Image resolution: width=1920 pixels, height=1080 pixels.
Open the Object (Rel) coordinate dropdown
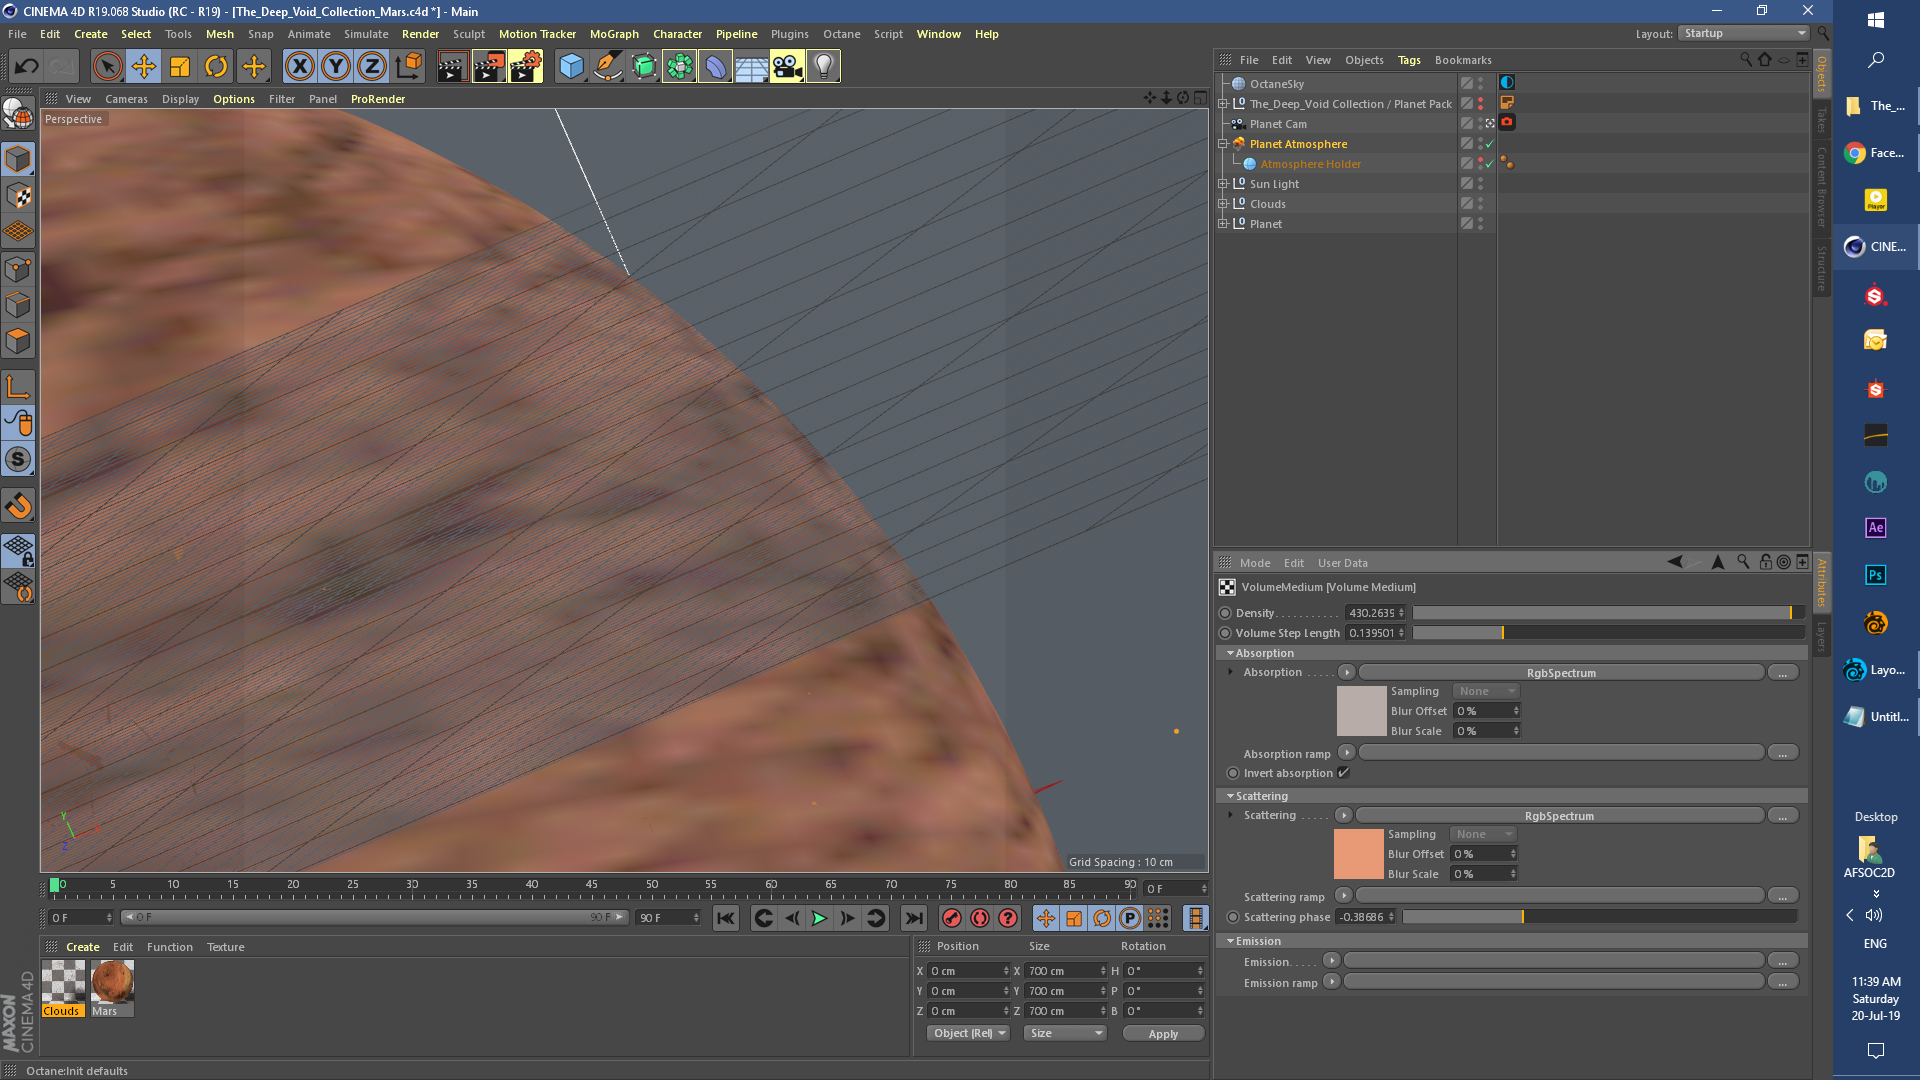click(968, 1033)
